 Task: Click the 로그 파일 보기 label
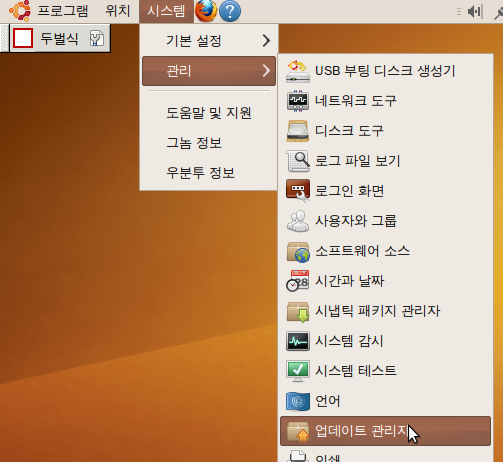click(357, 161)
